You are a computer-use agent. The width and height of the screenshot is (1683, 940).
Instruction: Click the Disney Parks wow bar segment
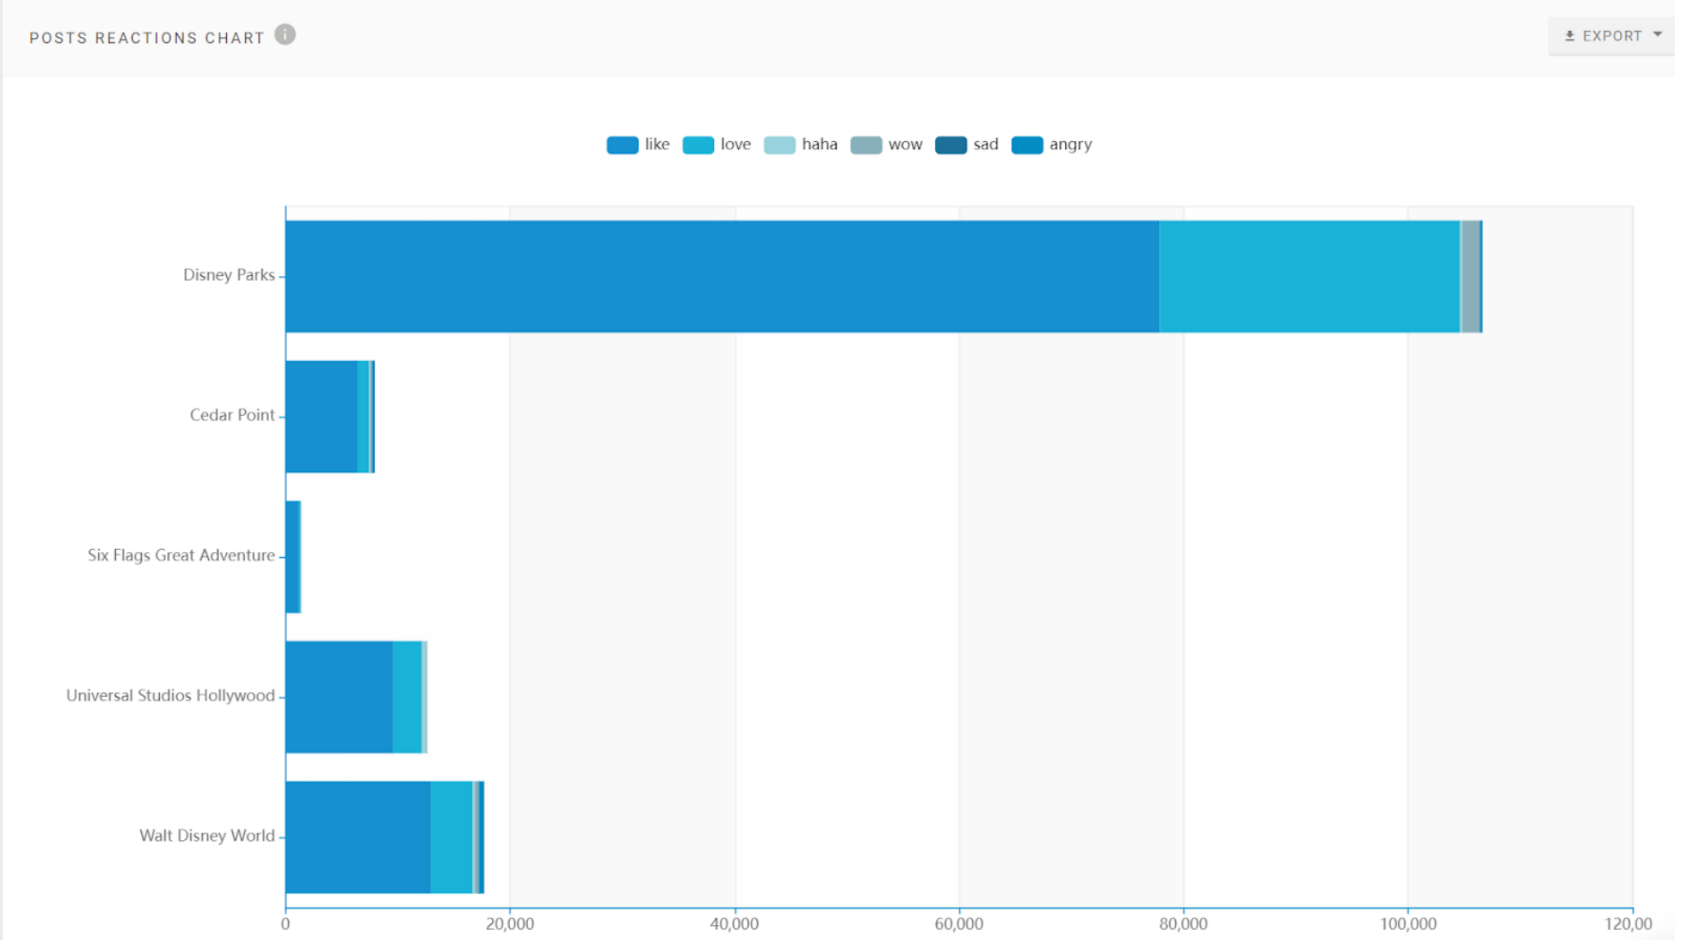pos(1470,277)
